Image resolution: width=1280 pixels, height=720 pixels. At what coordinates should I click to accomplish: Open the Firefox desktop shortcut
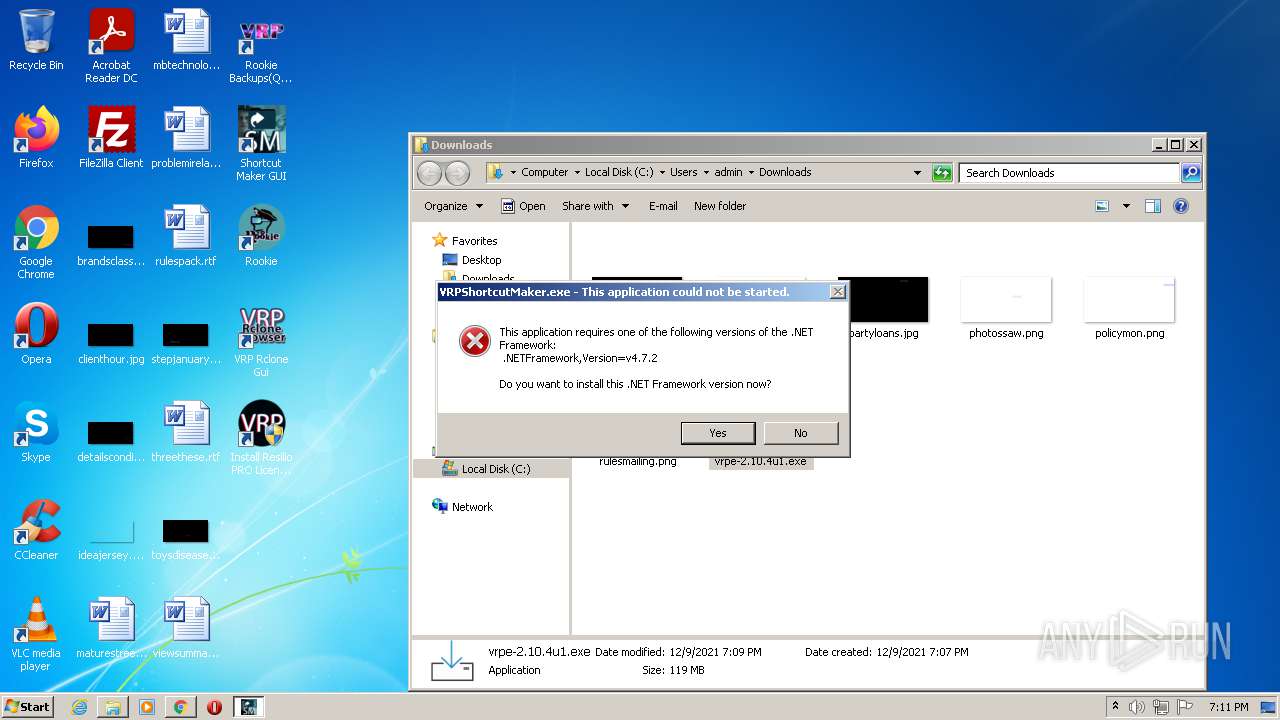(x=36, y=138)
